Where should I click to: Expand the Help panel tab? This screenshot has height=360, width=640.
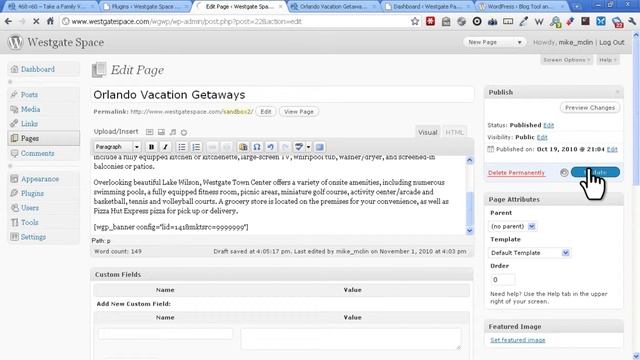[x=607, y=60]
